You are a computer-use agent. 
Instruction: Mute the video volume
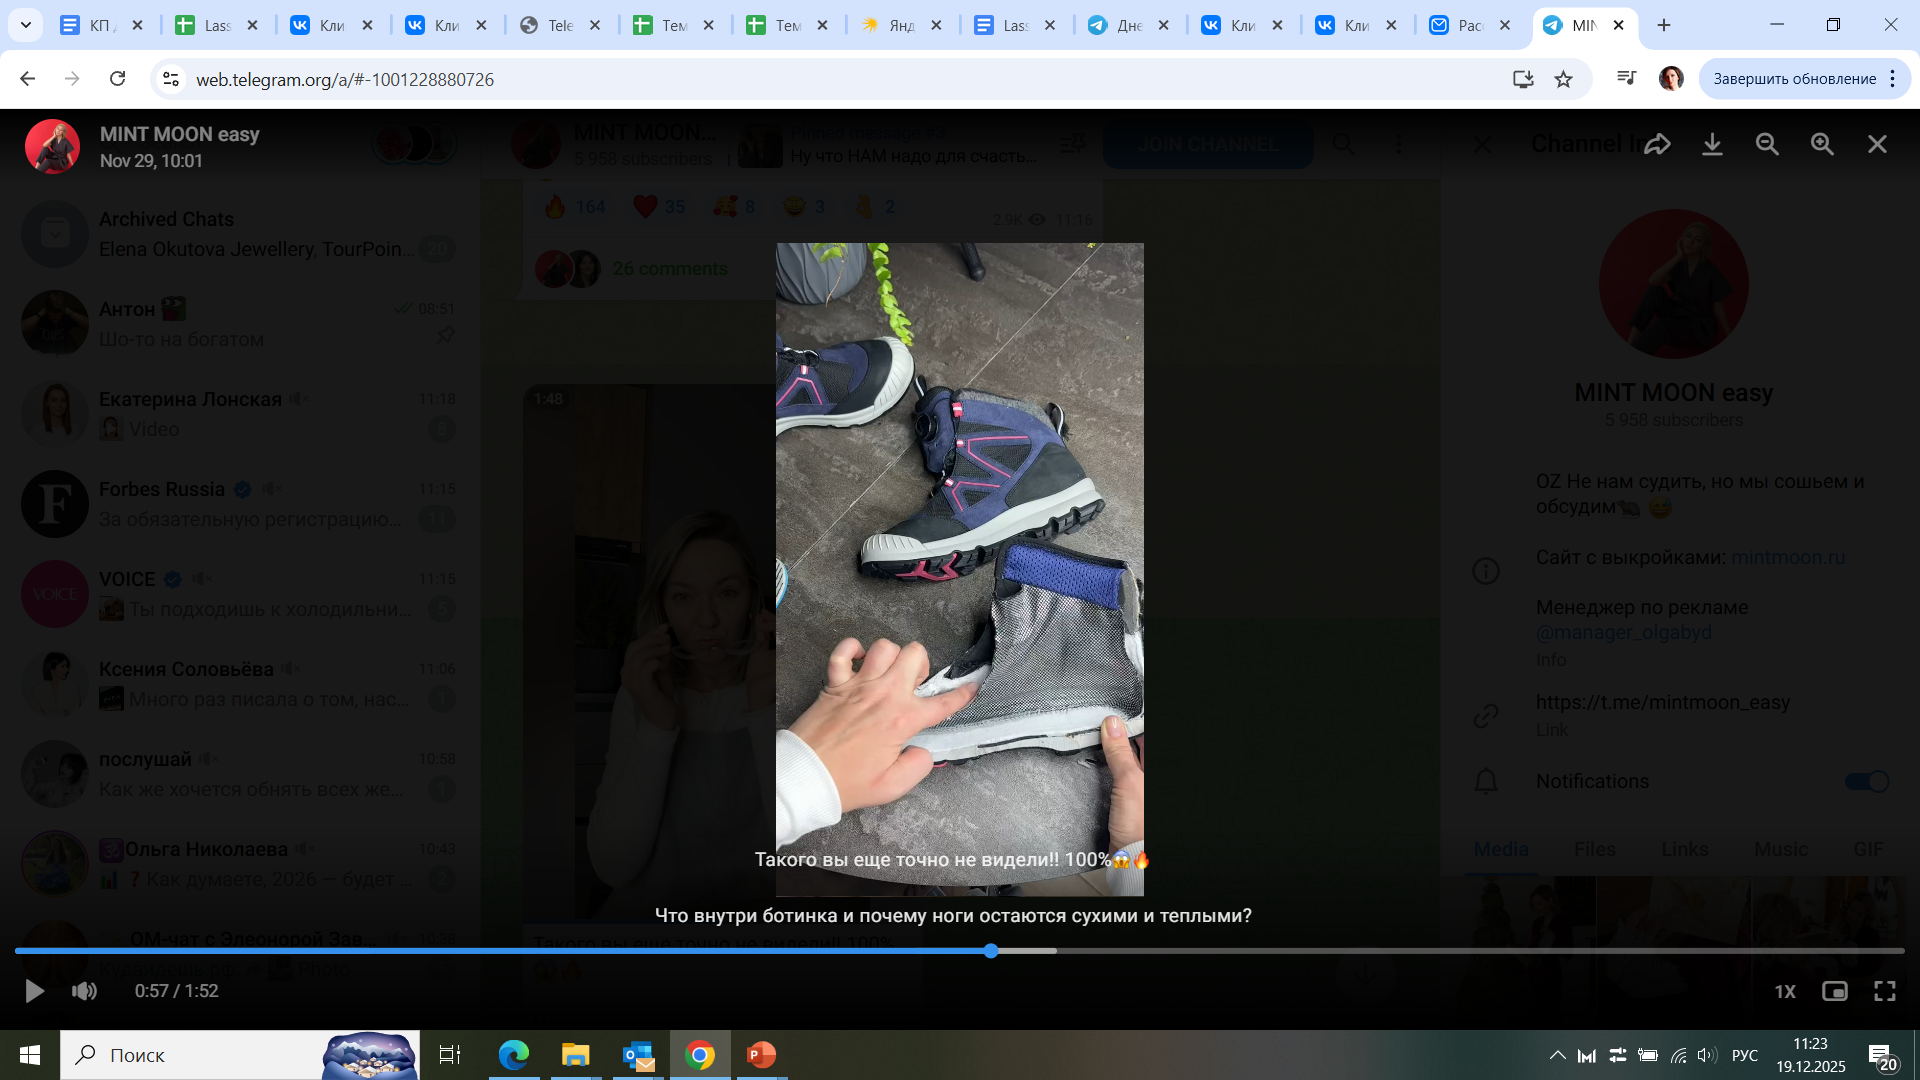[x=85, y=991]
